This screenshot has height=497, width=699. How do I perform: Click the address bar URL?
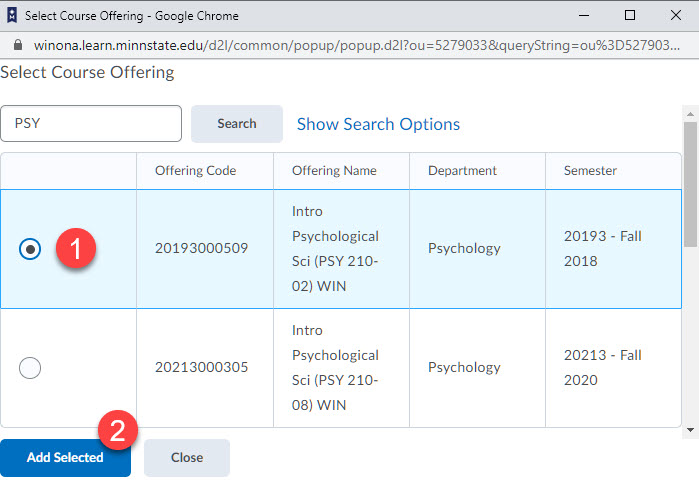click(x=357, y=45)
